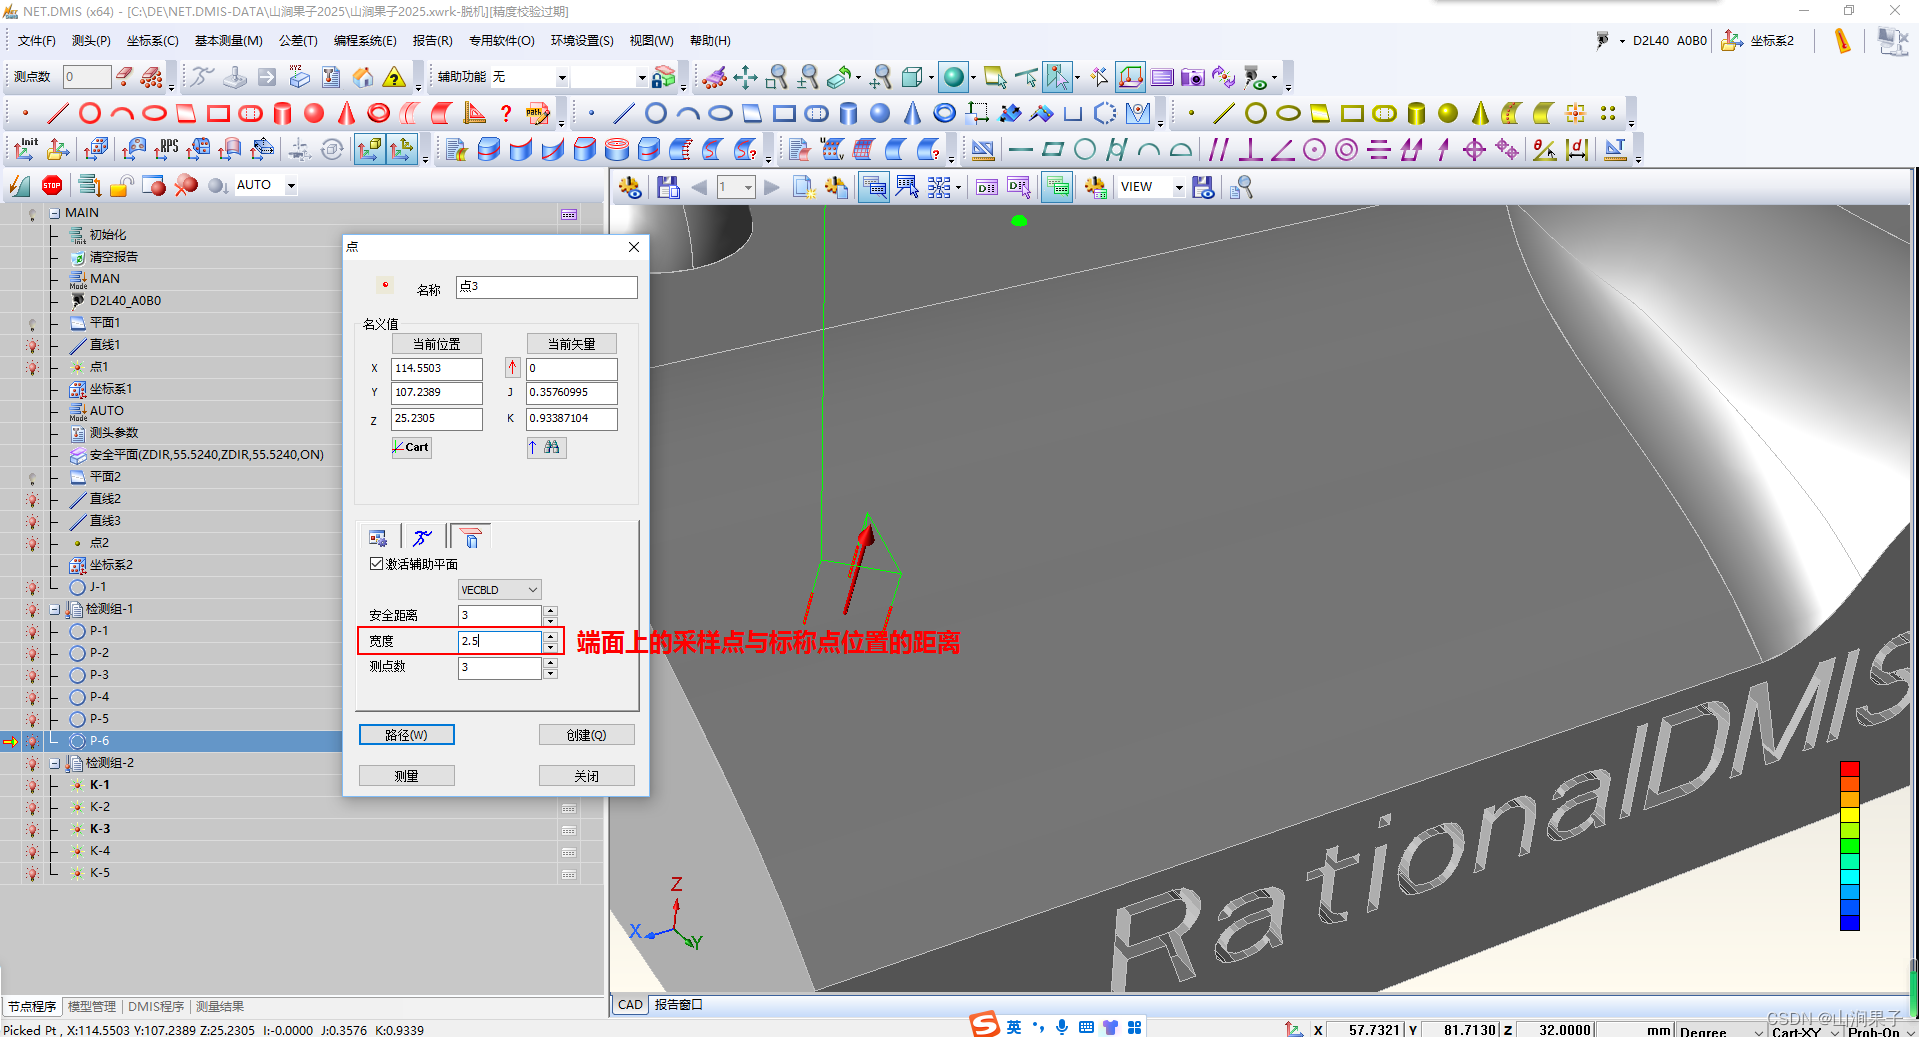Click the red question mark feature icon
Image resolution: width=1919 pixels, height=1037 pixels.
tap(506, 113)
